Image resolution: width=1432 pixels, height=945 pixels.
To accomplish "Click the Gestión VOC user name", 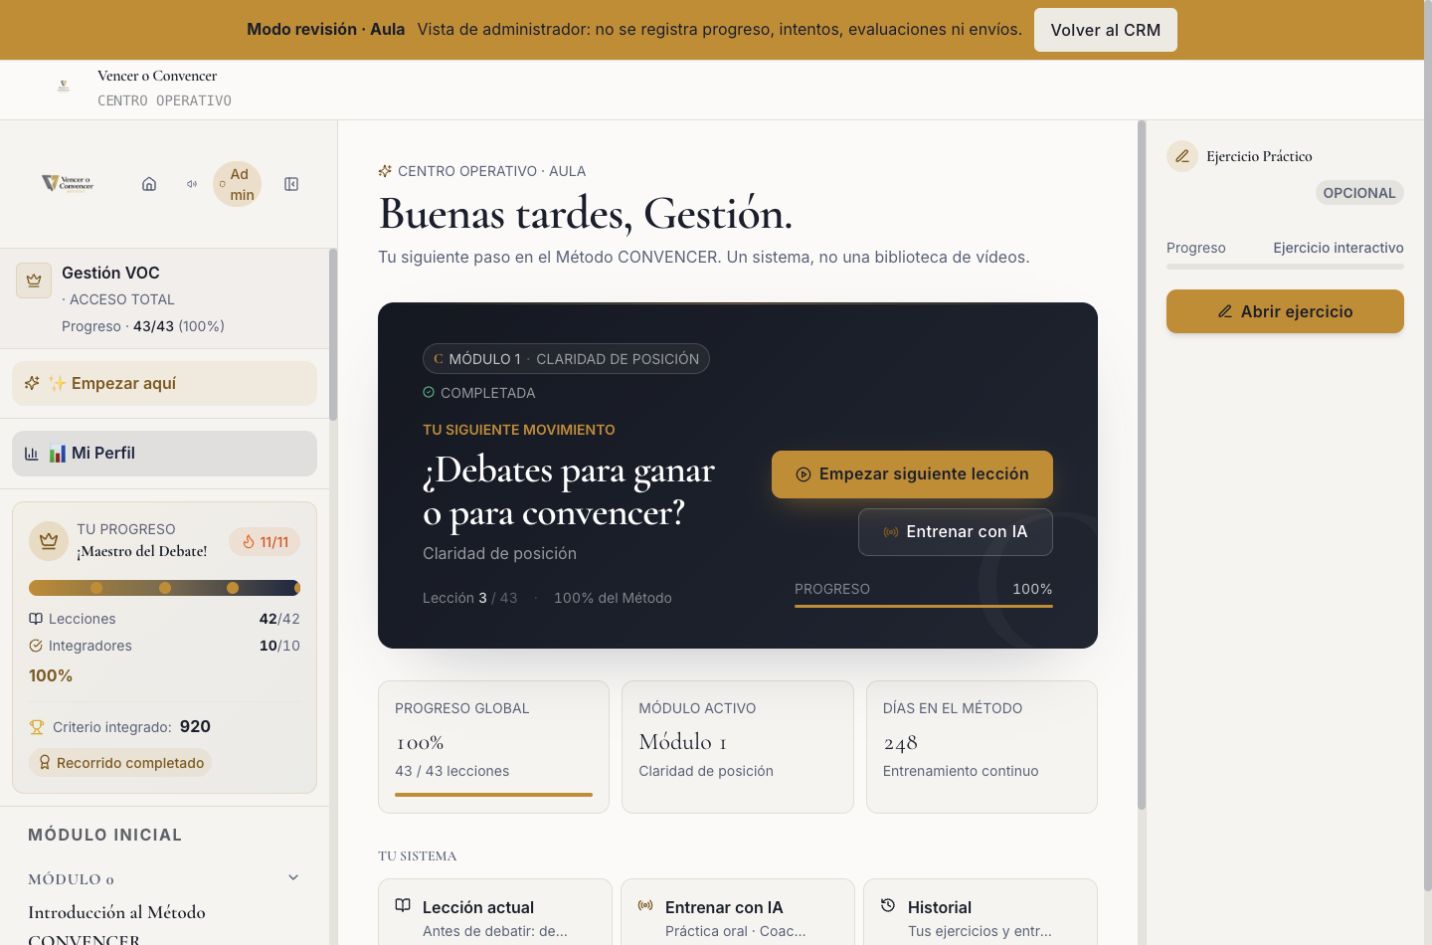I will coord(111,273).
